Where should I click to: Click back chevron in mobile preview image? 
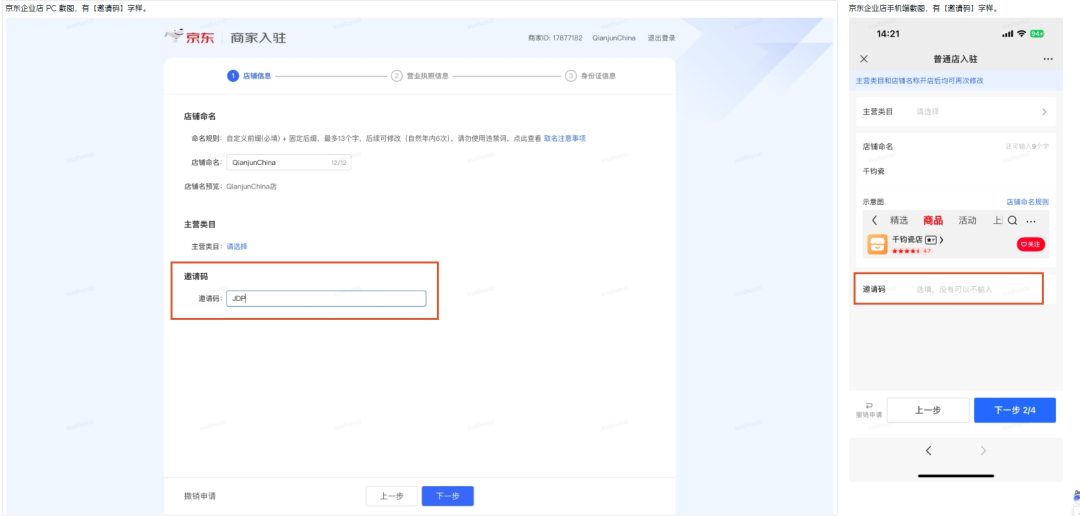point(875,220)
